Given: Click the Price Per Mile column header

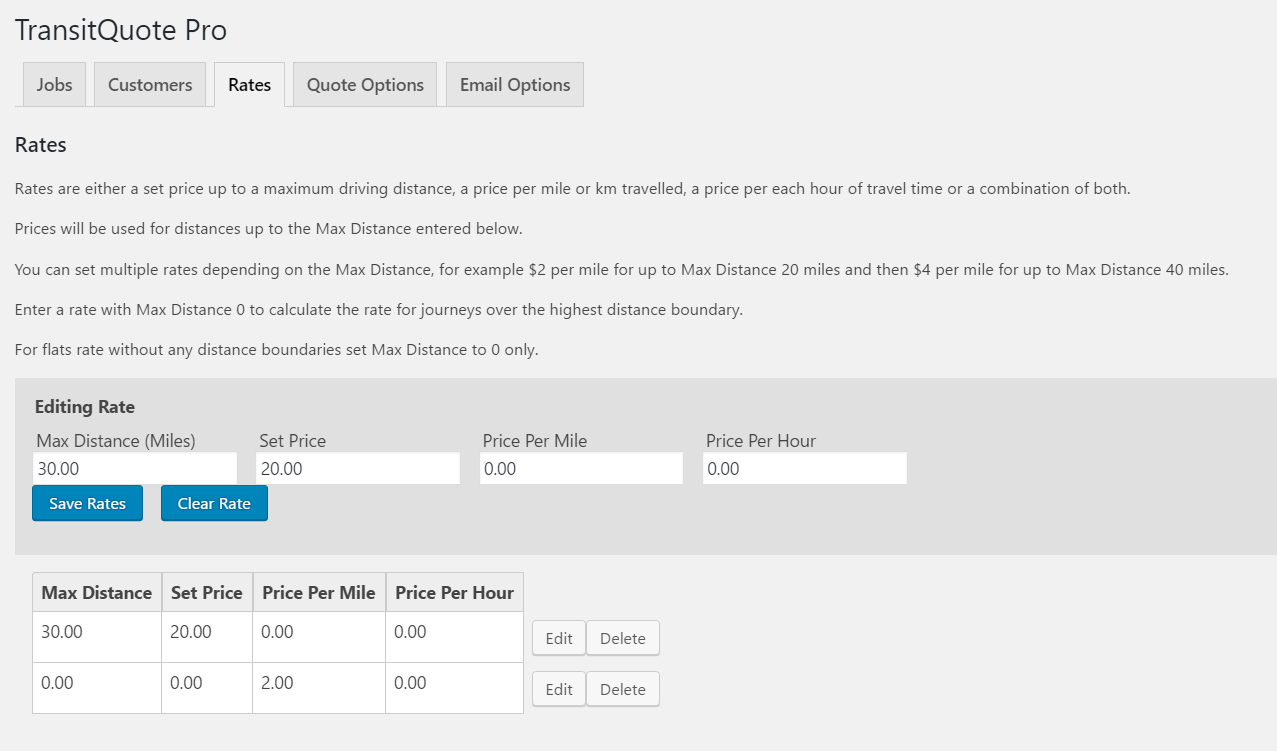Looking at the screenshot, I should click(319, 592).
